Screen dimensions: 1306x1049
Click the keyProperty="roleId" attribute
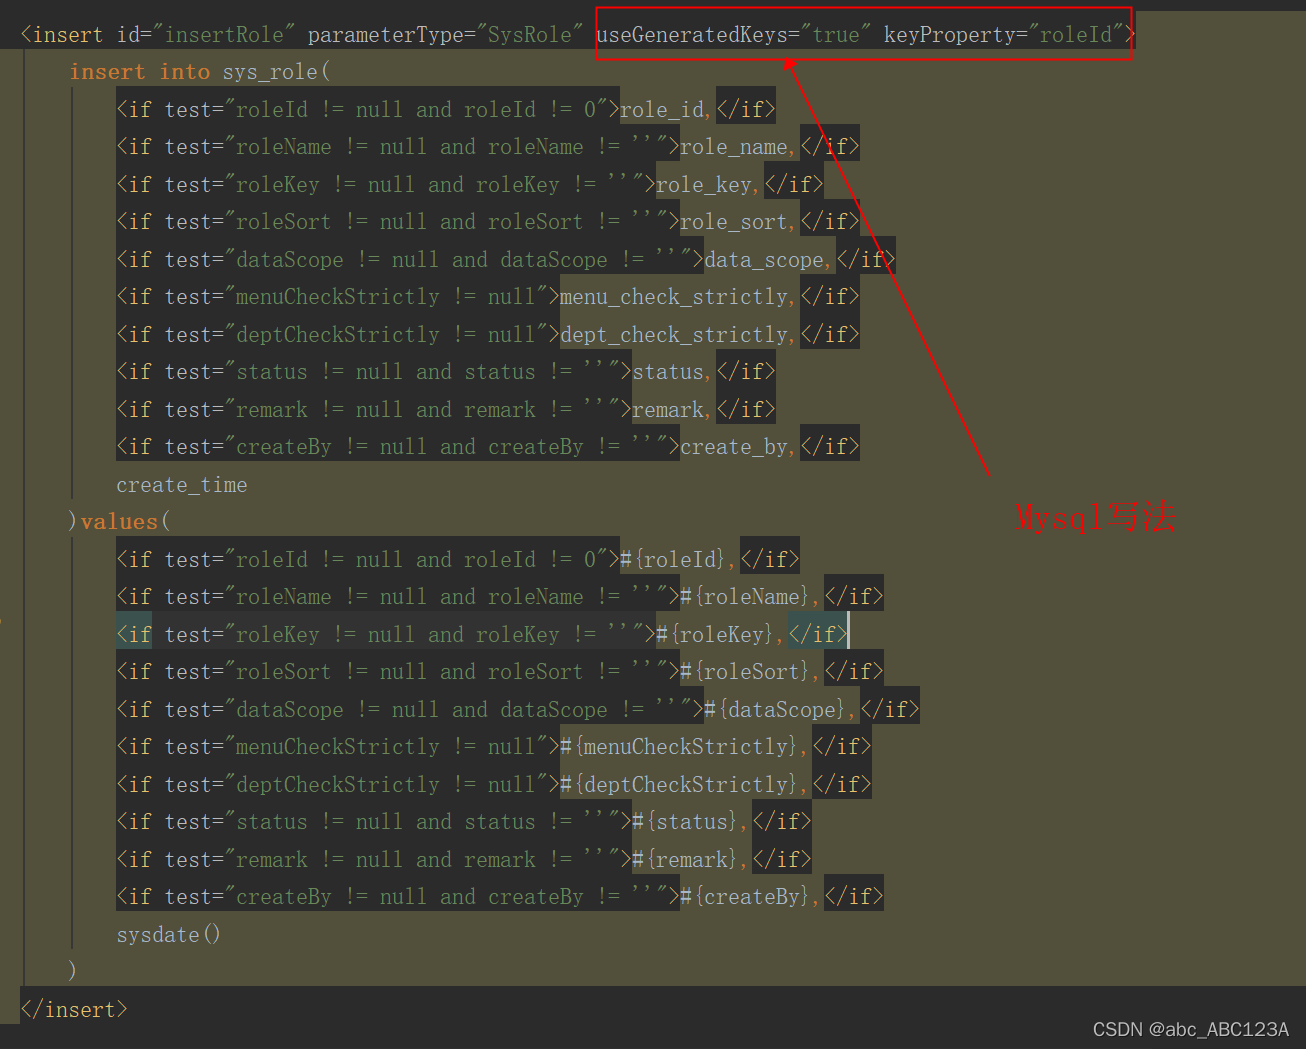(1004, 35)
